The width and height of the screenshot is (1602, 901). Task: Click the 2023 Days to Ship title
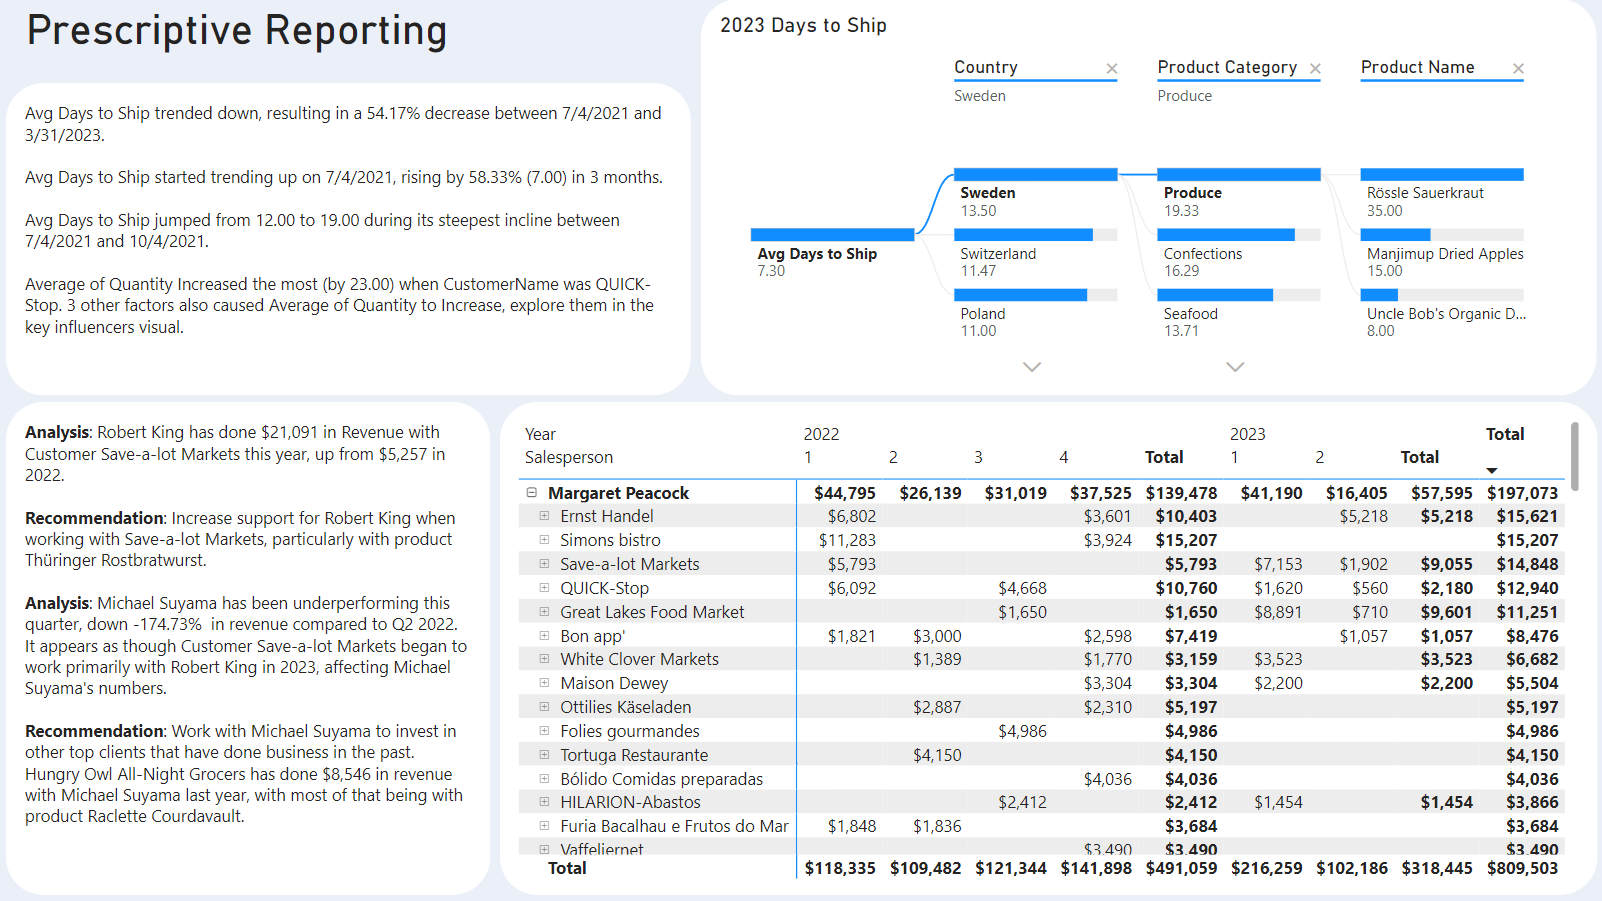pyautogui.click(x=803, y=25)
